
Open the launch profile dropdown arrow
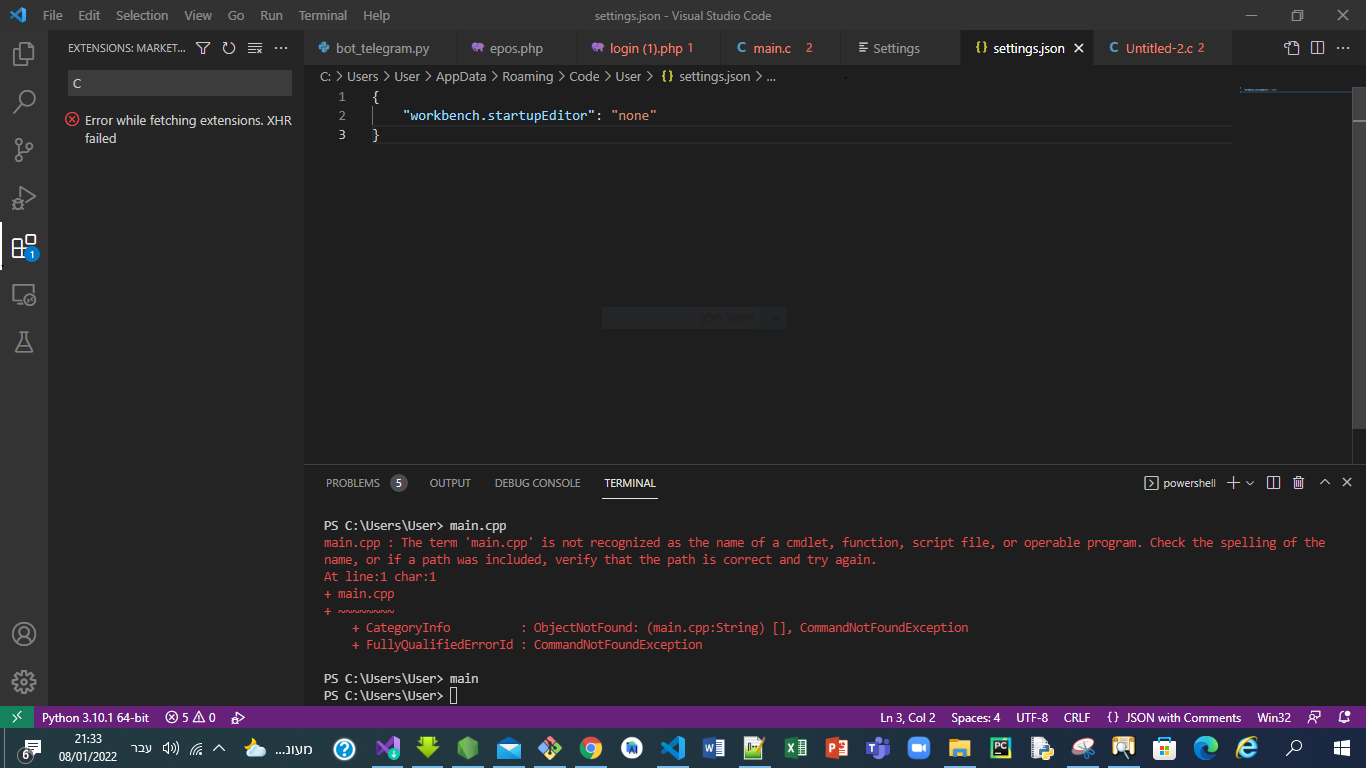click(1250, 483)
